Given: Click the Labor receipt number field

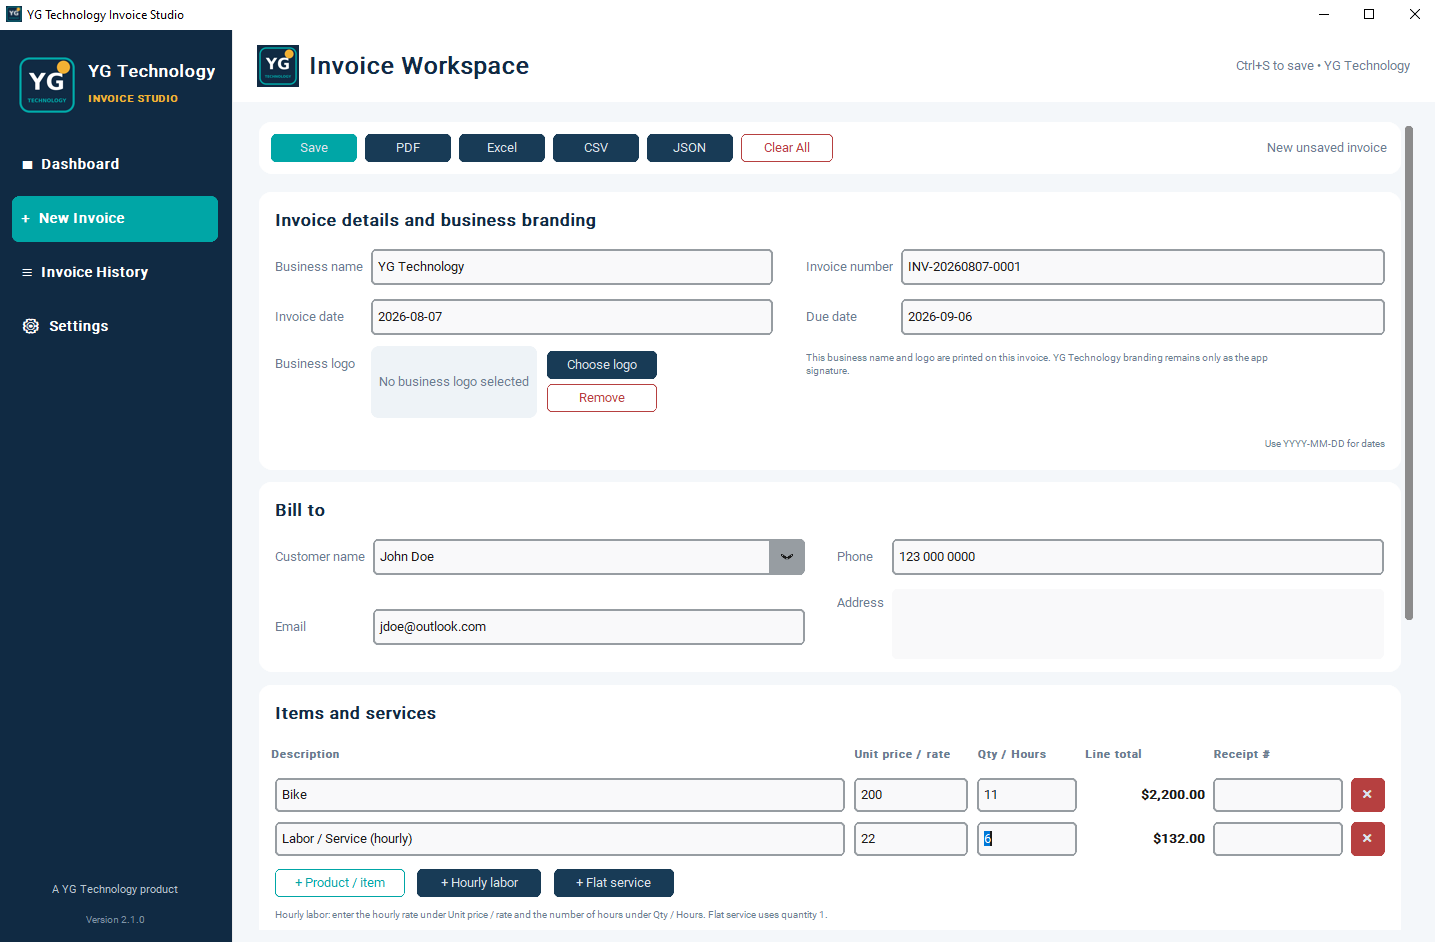Looking at the screenshot, I should 1278,839.
